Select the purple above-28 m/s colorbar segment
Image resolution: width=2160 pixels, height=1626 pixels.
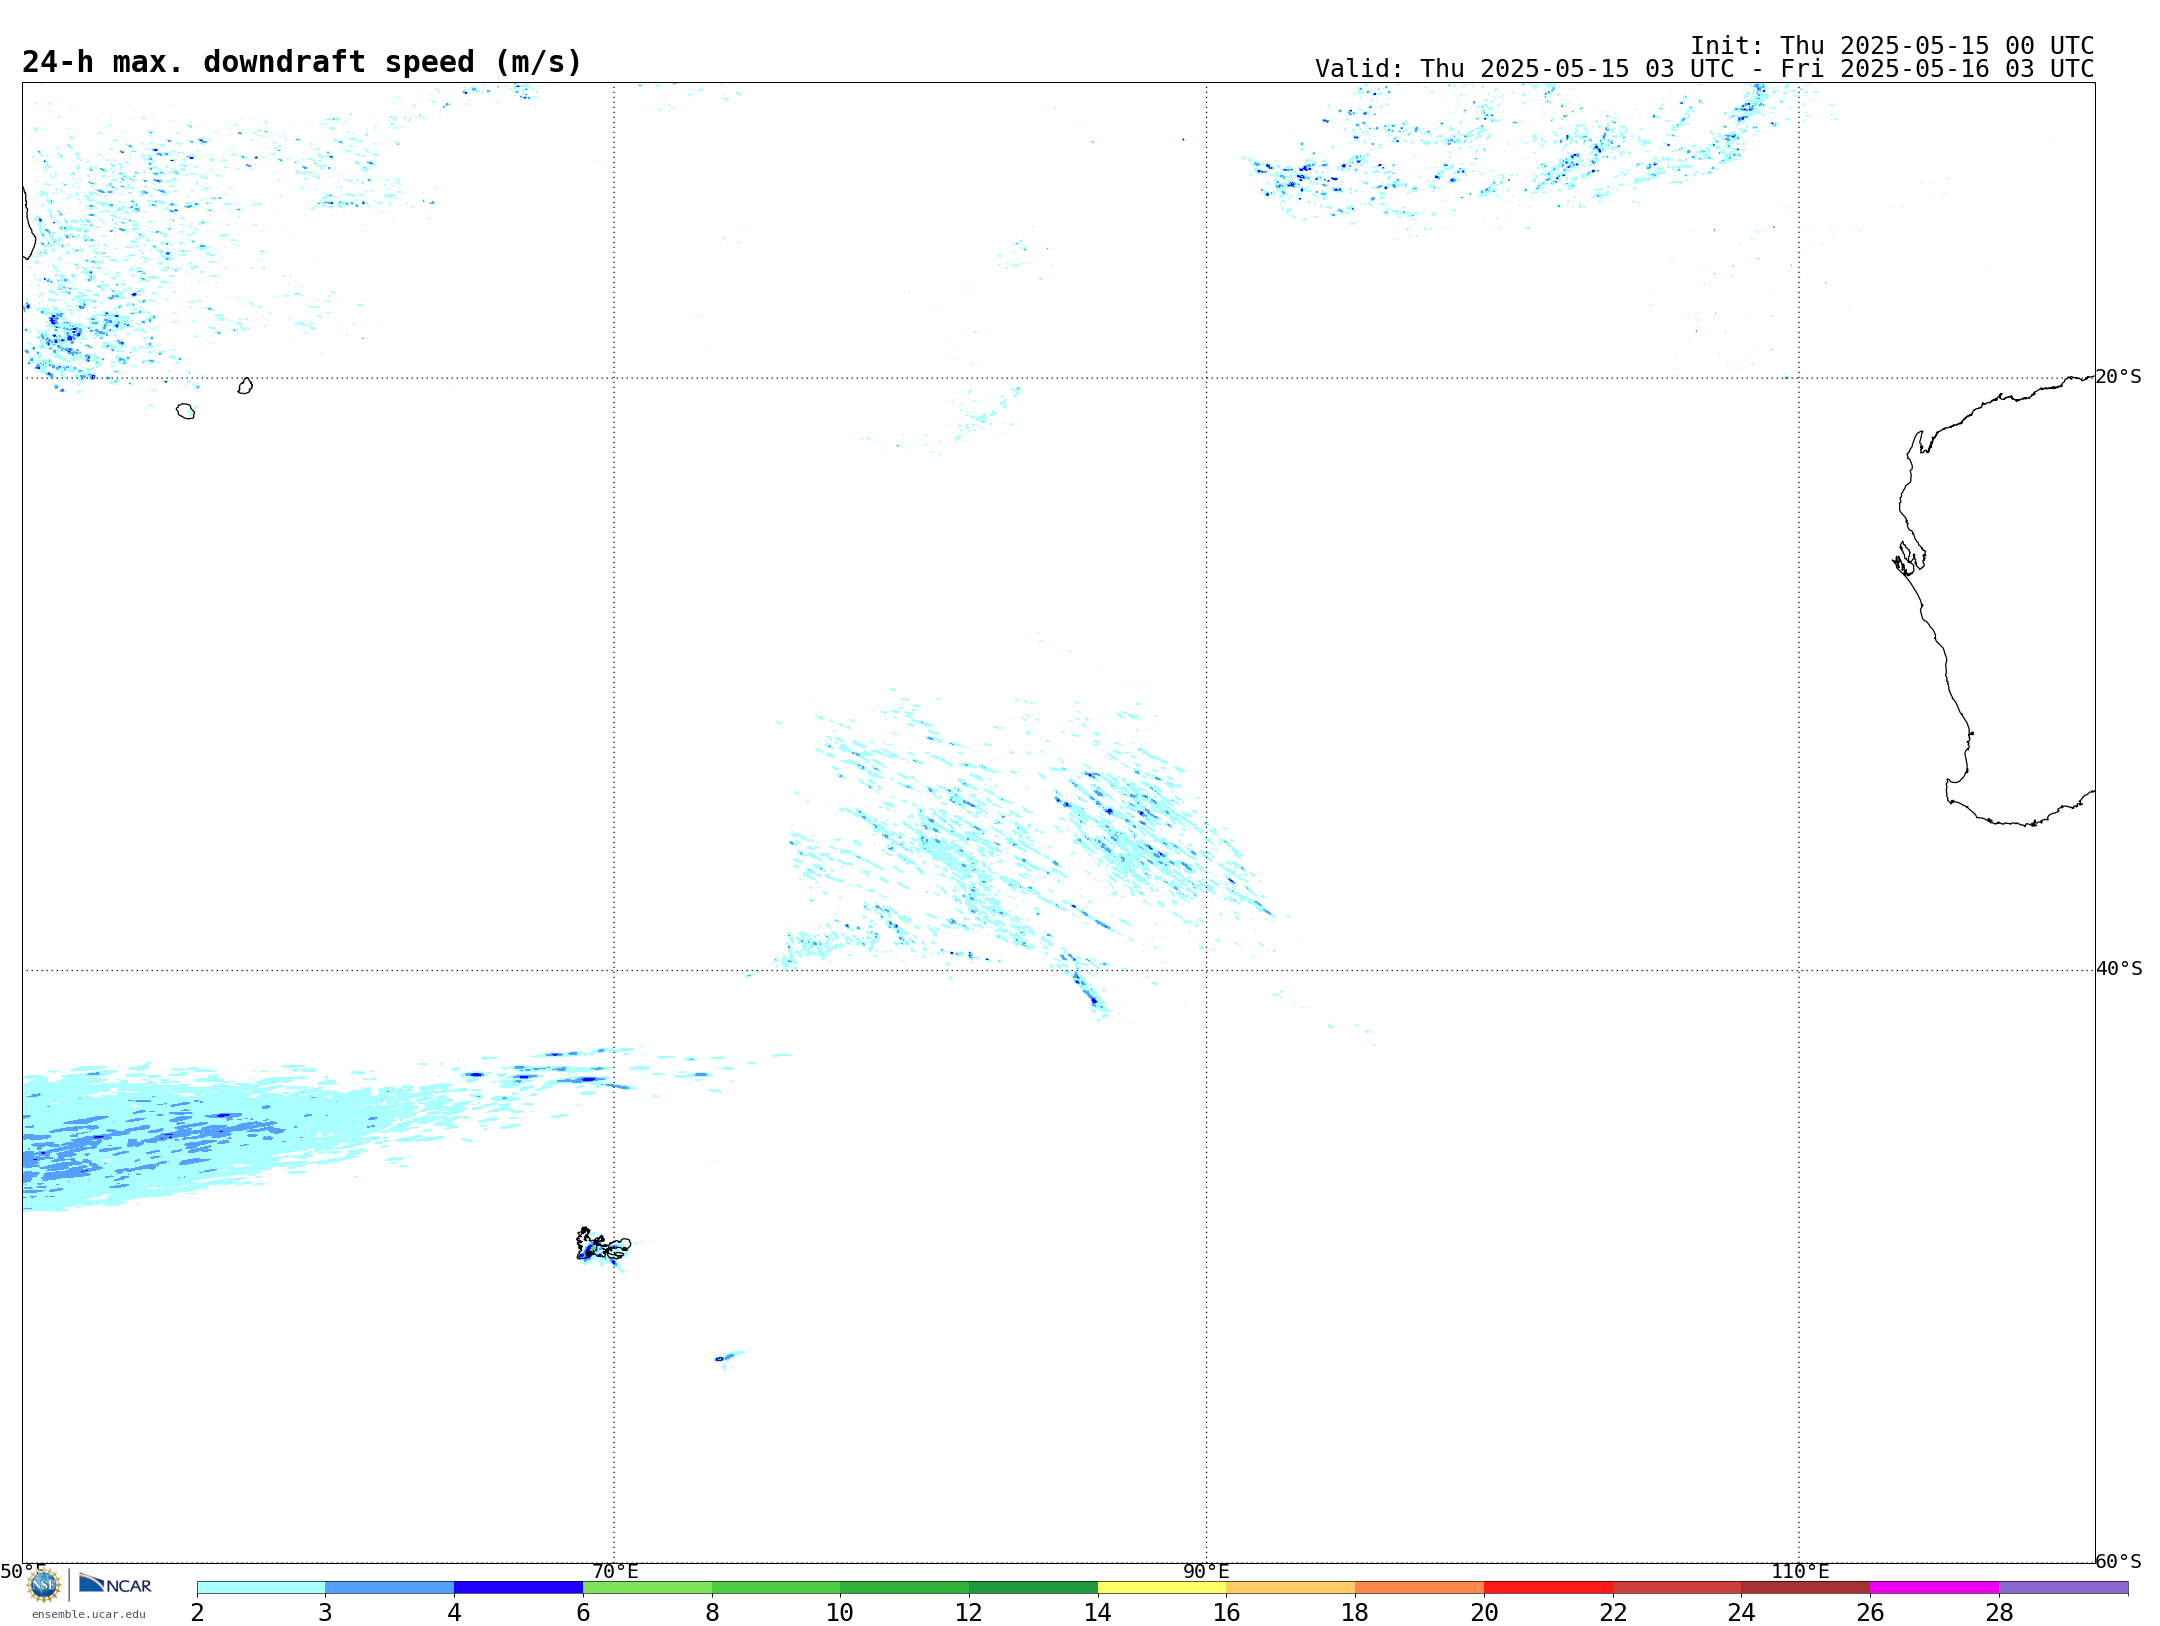tap(2063, 1587)
